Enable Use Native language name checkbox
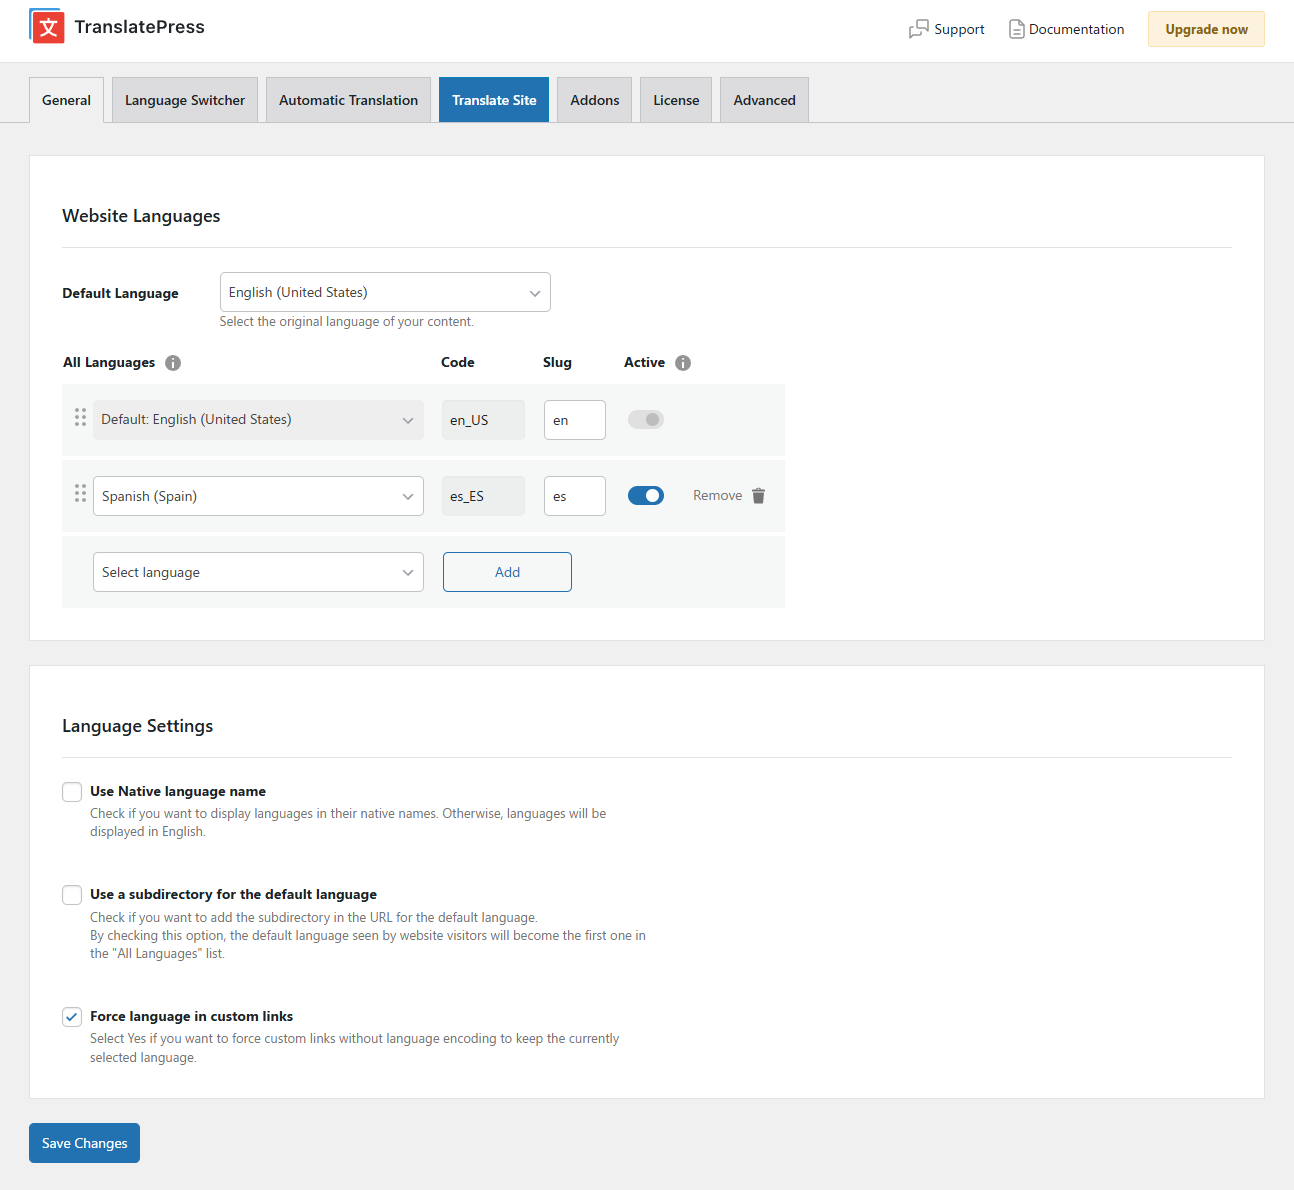This screenshot has width=1294, height=1190. [x=72, y=792]
